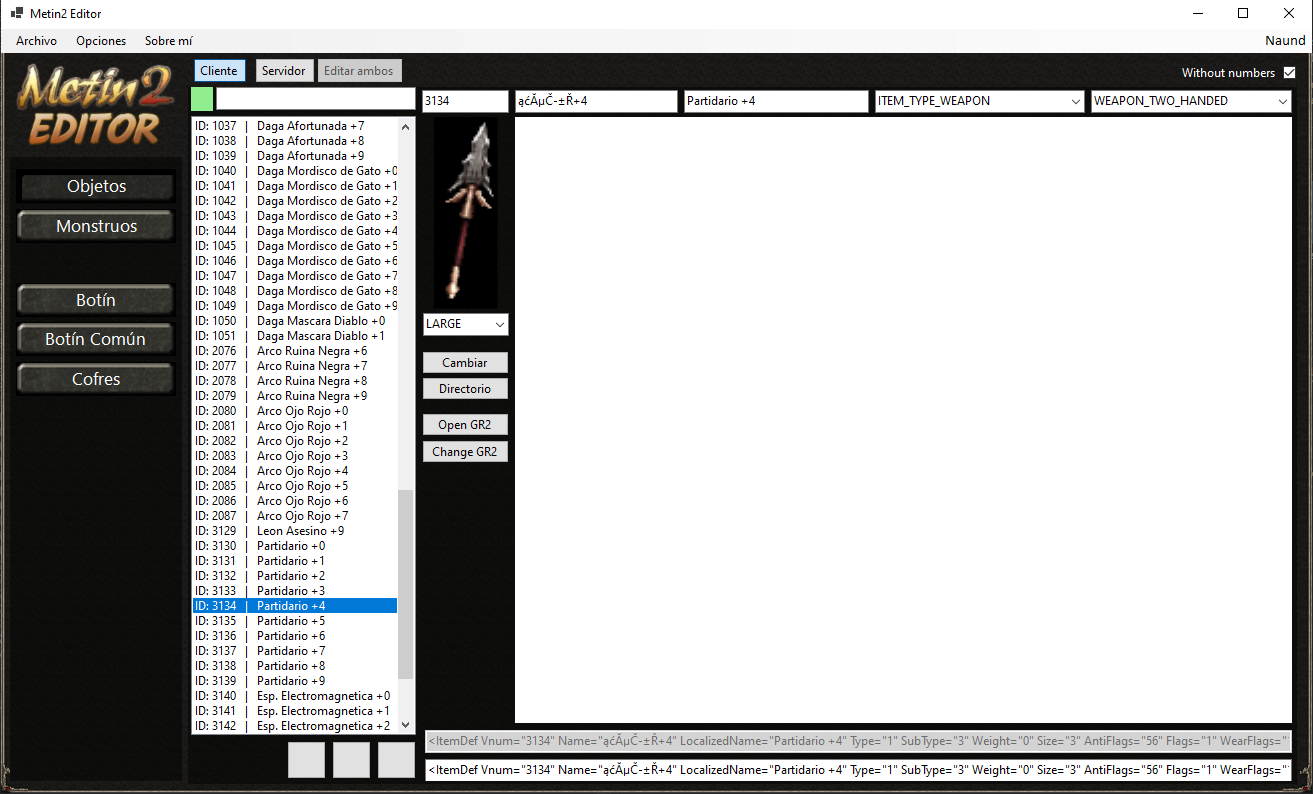The width and height of the screenshot is (1313, 794).
Task: Click the Directorio button
Action: click(x=465, y=388)
